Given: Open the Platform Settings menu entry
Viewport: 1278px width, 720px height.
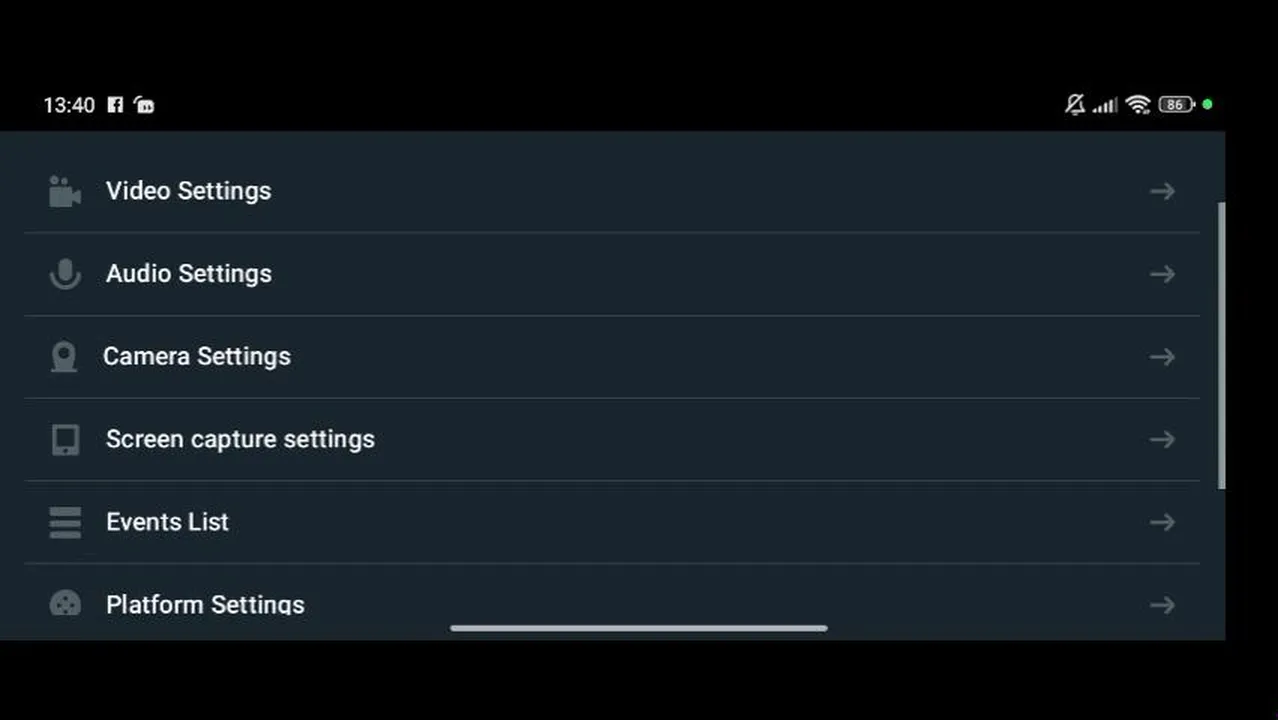Looking at the screenshot, I should click(612, 602).
